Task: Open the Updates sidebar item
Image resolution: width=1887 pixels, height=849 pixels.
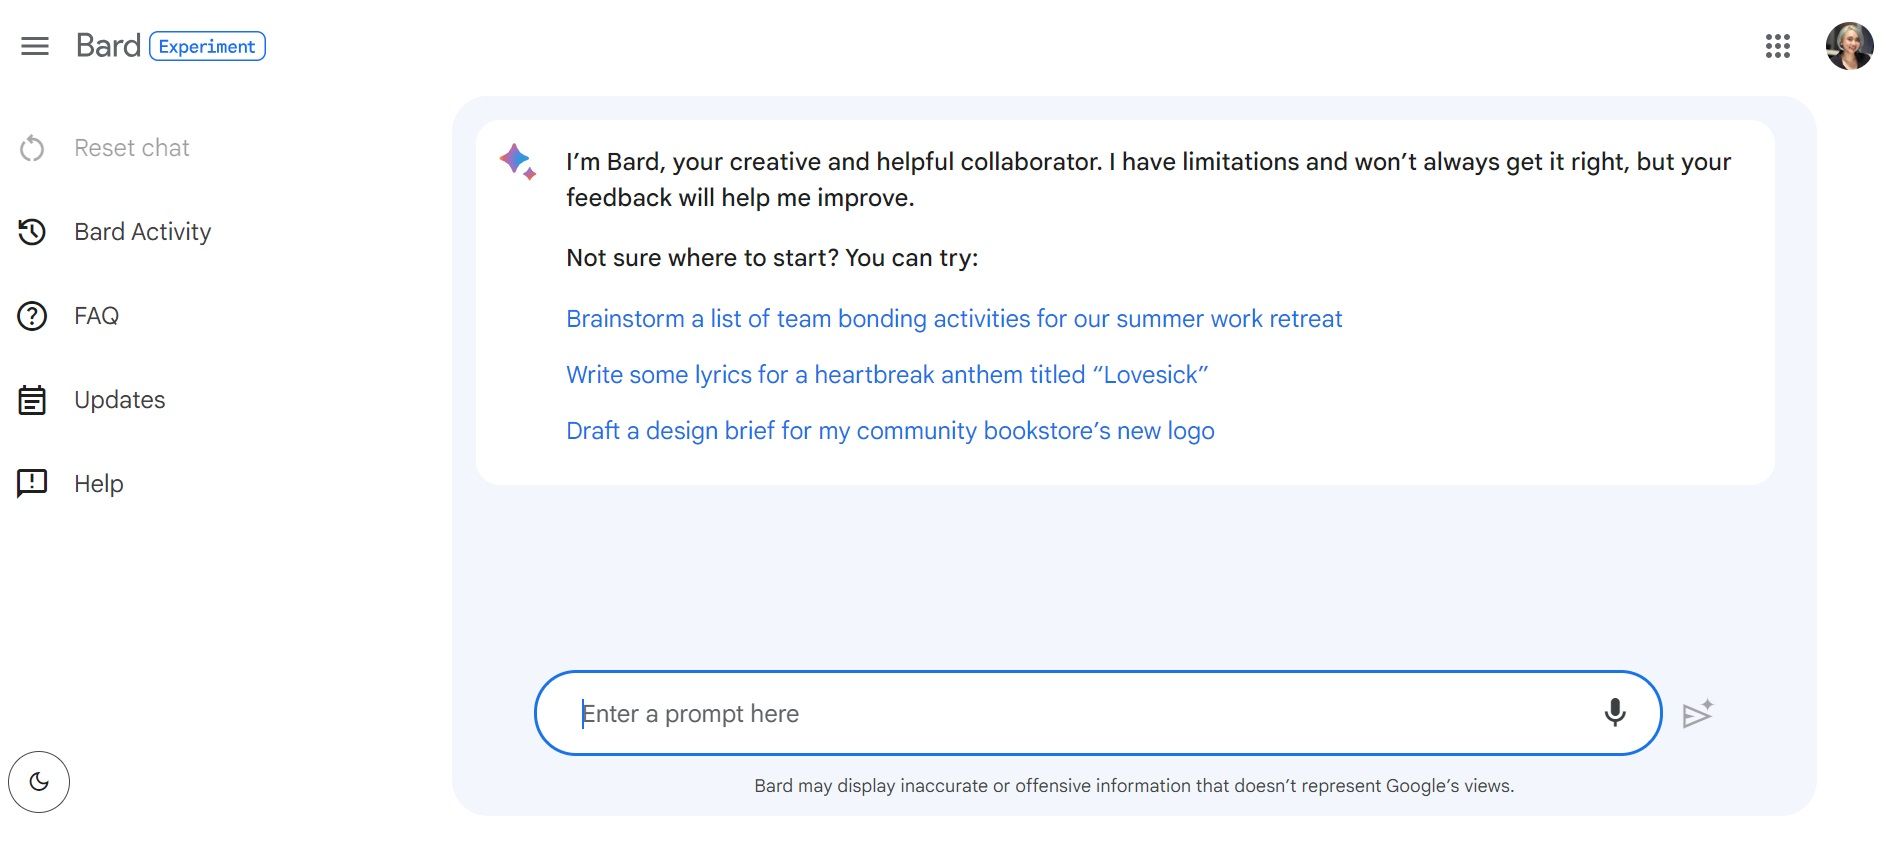Action: [x=119, y=400]
